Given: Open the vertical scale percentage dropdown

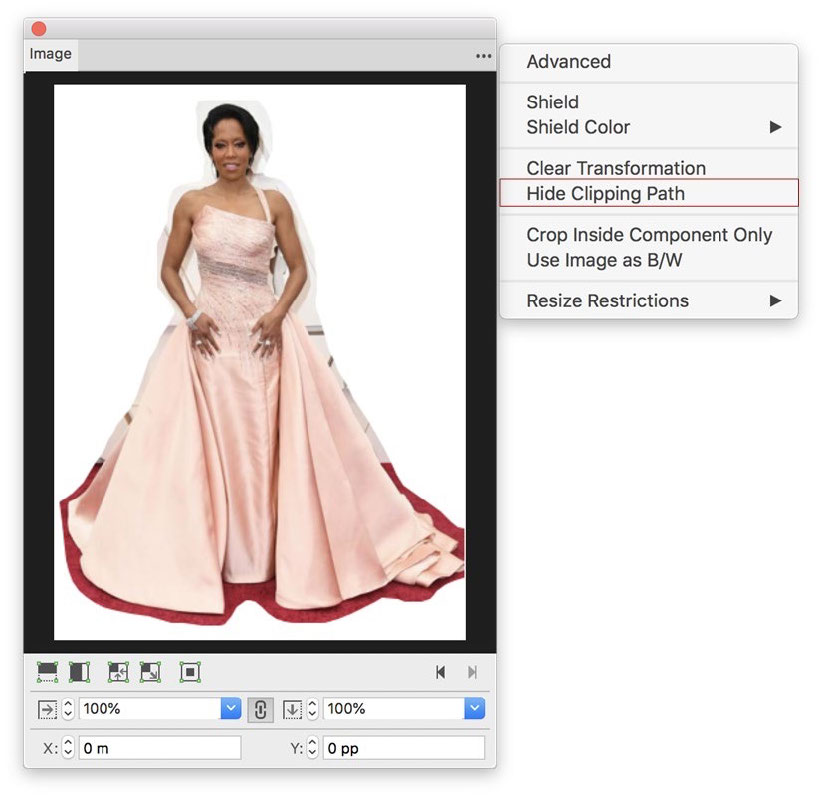Looking at the screenshot, I should click(x=474, y=709).
